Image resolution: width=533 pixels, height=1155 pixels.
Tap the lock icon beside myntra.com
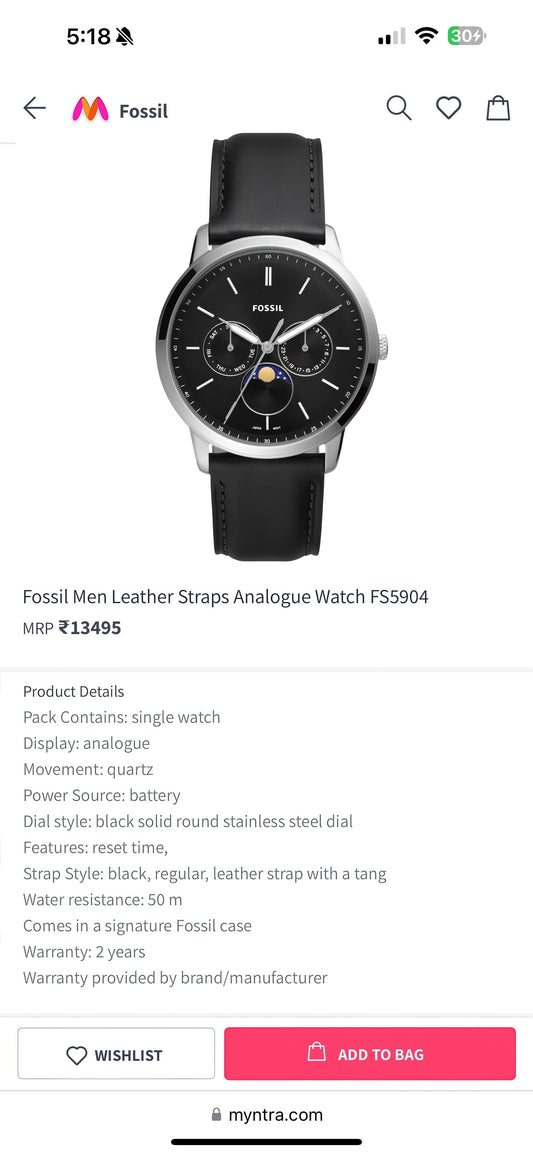(216, 1114)
